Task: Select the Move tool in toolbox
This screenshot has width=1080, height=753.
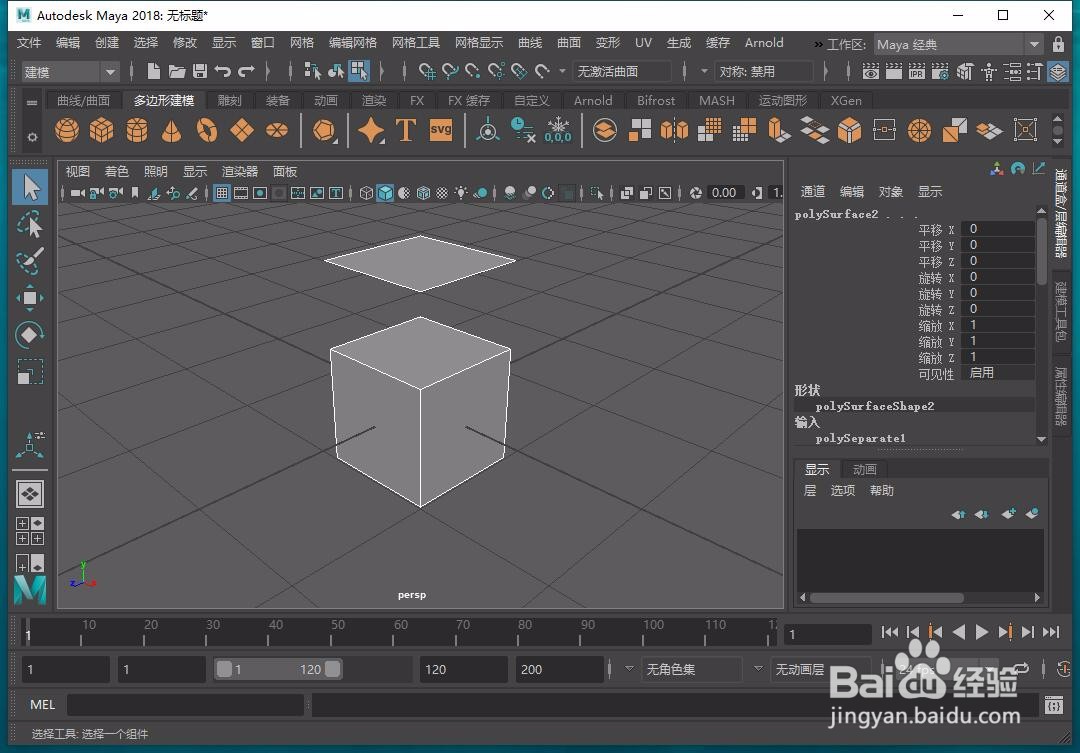Action: [30, 298]
